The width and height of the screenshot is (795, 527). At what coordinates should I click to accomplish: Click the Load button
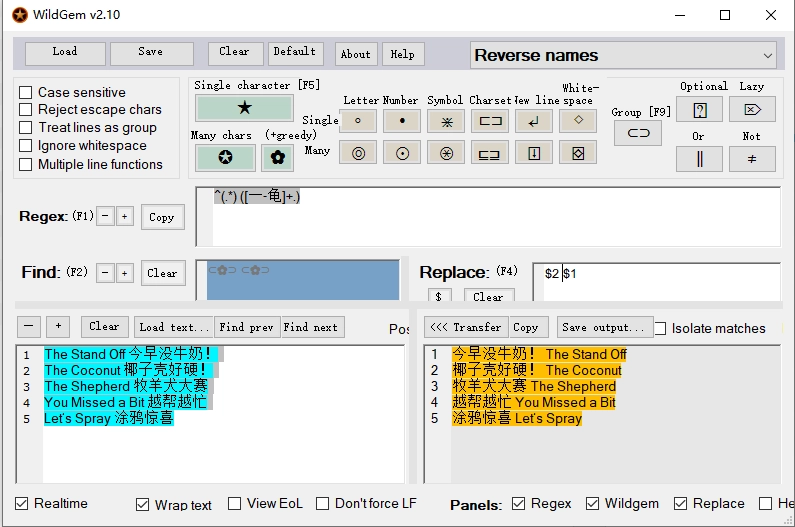pos(65,53)
